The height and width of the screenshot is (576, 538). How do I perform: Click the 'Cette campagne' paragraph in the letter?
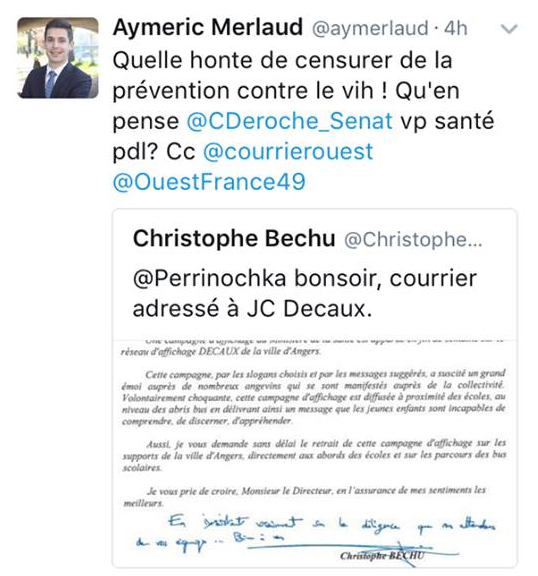pos(314,397)
